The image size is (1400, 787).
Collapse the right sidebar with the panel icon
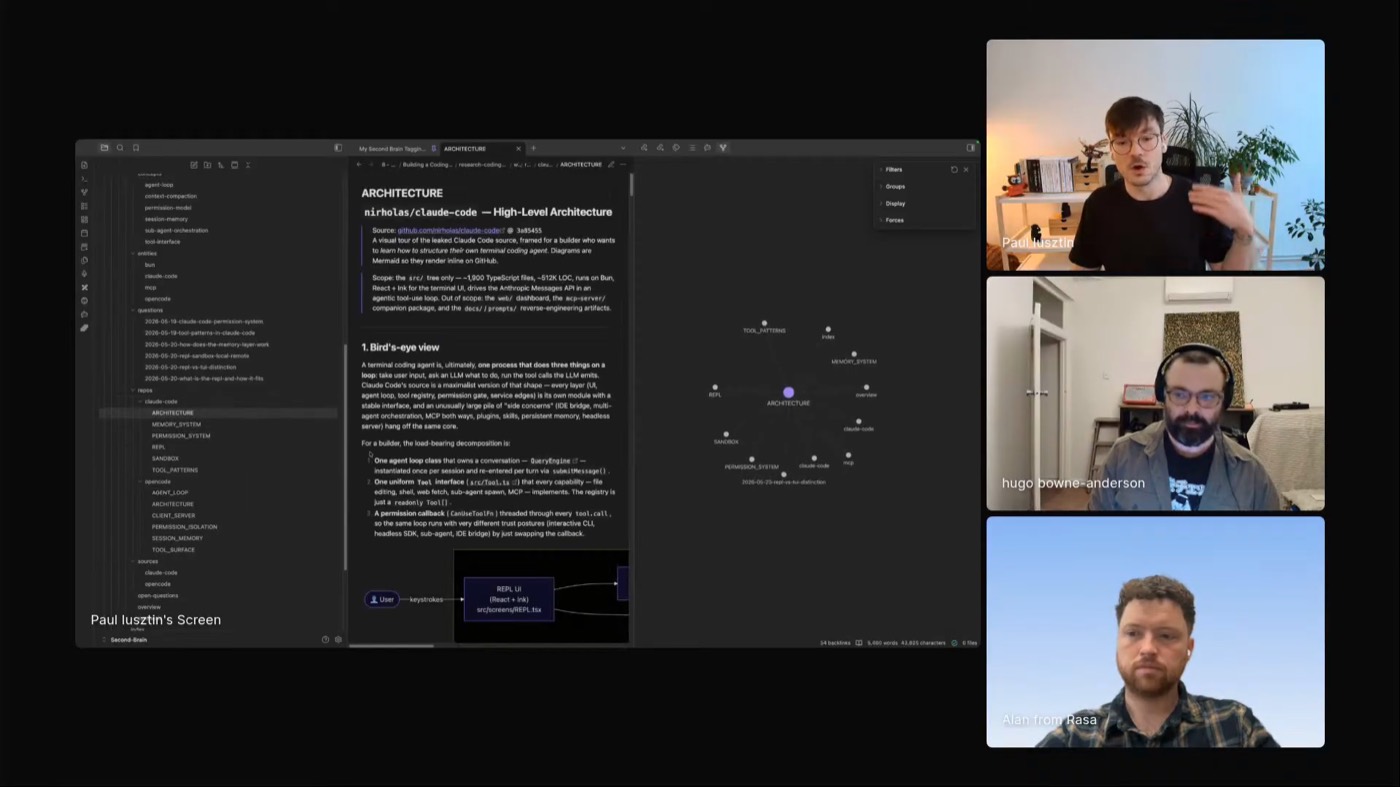coord(970,148)
